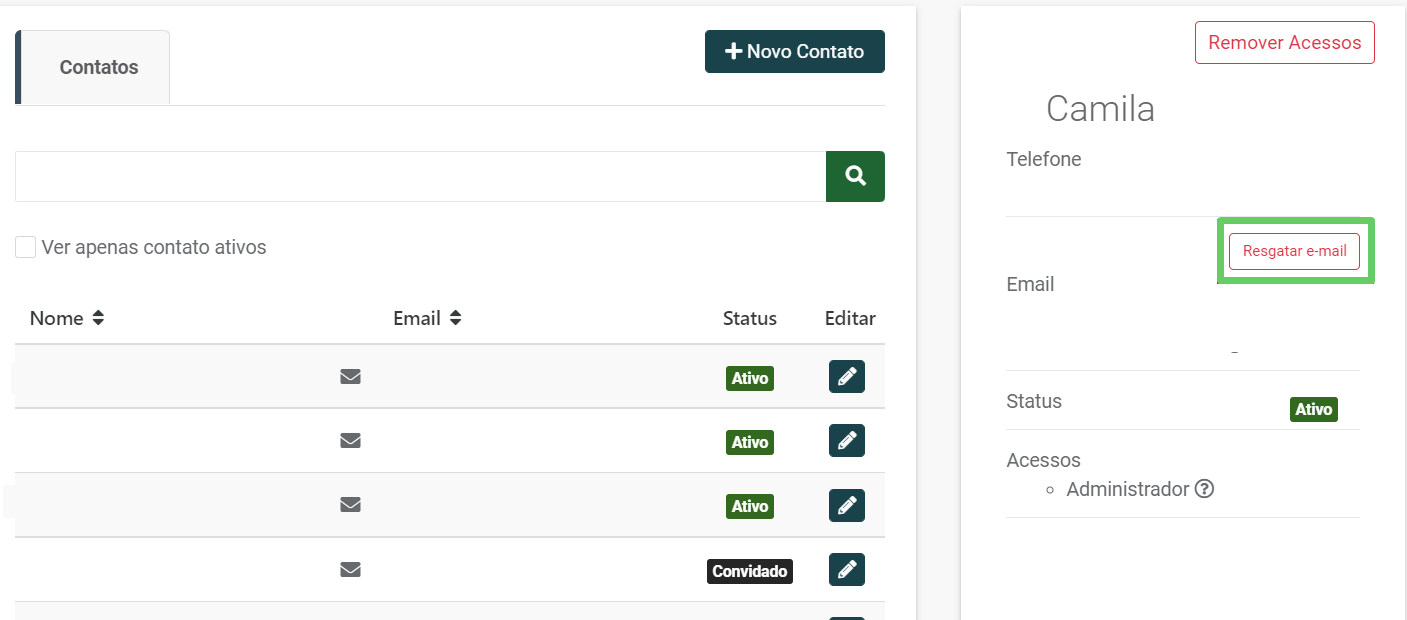
Task: Edit the Convidado contact with its pencil button
Action: [847, 569]
